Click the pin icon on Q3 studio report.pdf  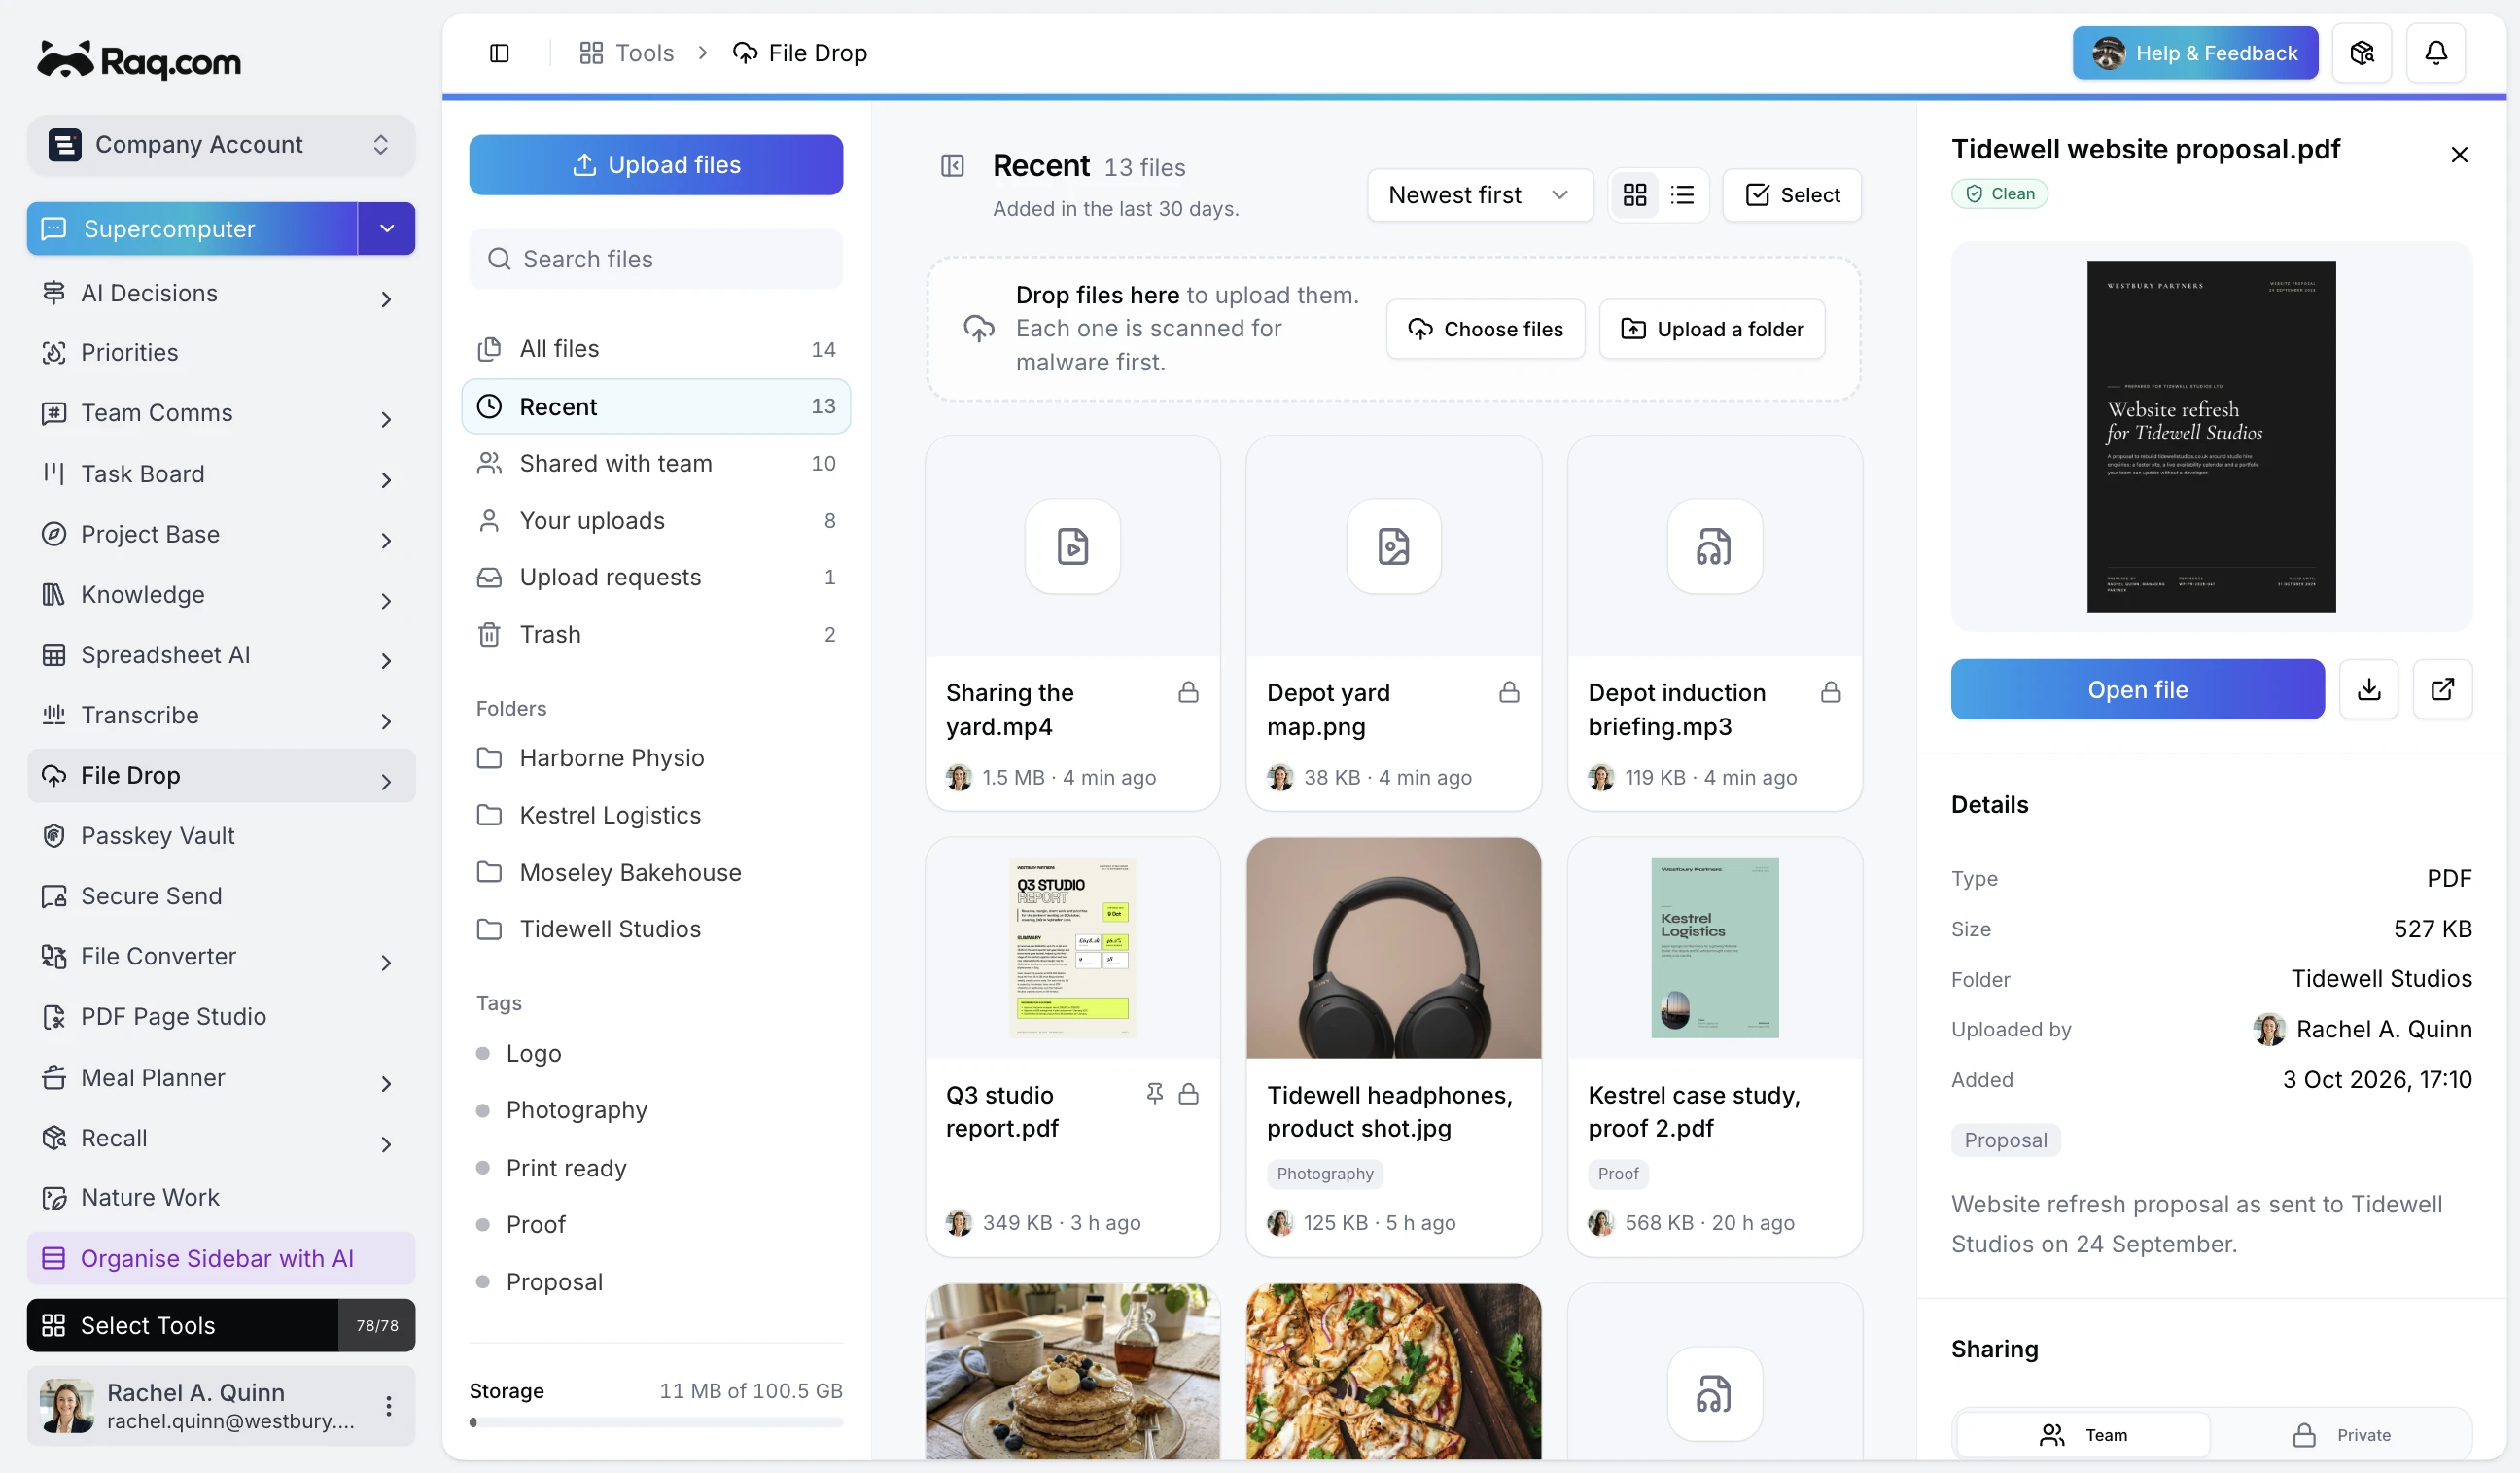[1154, 1093]
